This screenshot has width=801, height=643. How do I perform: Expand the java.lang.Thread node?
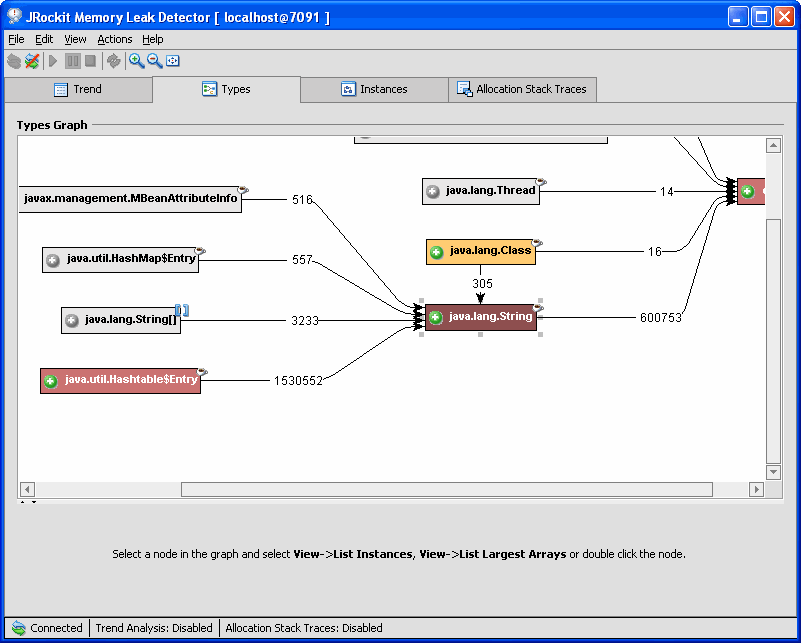(x=433, y=192)
